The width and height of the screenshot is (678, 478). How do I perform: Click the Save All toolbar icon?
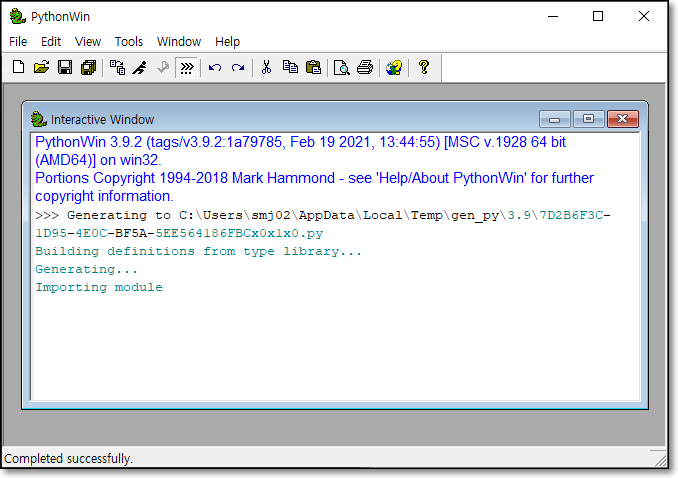click(89, 67)
